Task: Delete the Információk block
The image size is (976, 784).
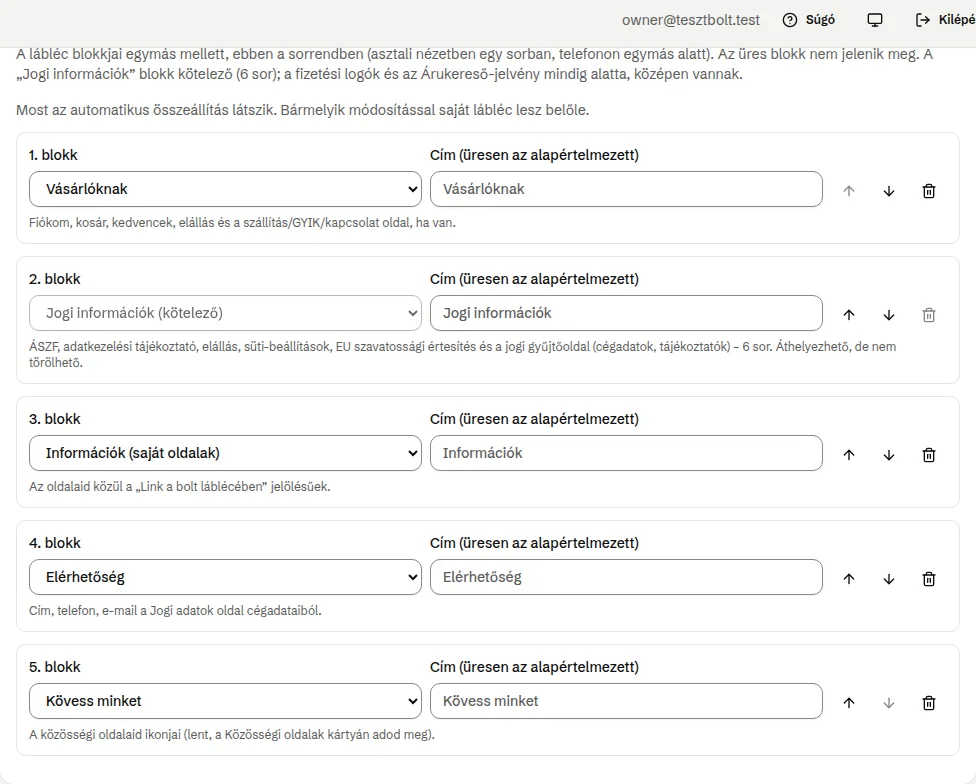Action: [x=929, y=455]
